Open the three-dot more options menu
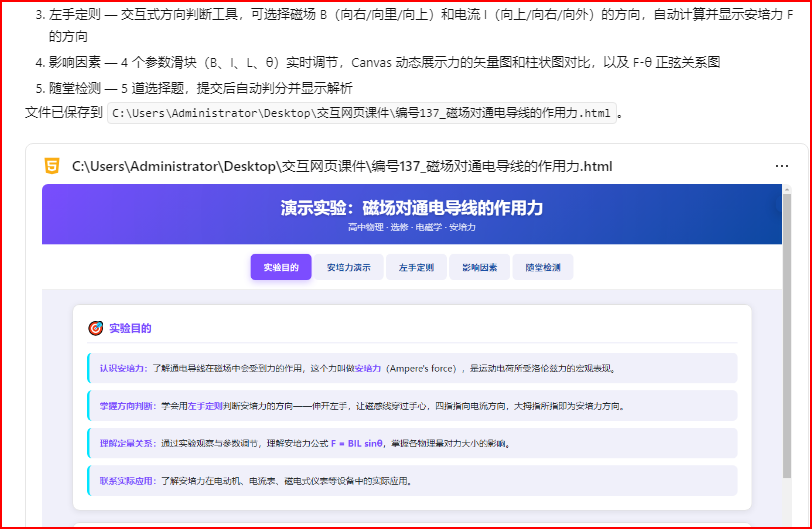 pyautogui.click(x=781, y=166)
